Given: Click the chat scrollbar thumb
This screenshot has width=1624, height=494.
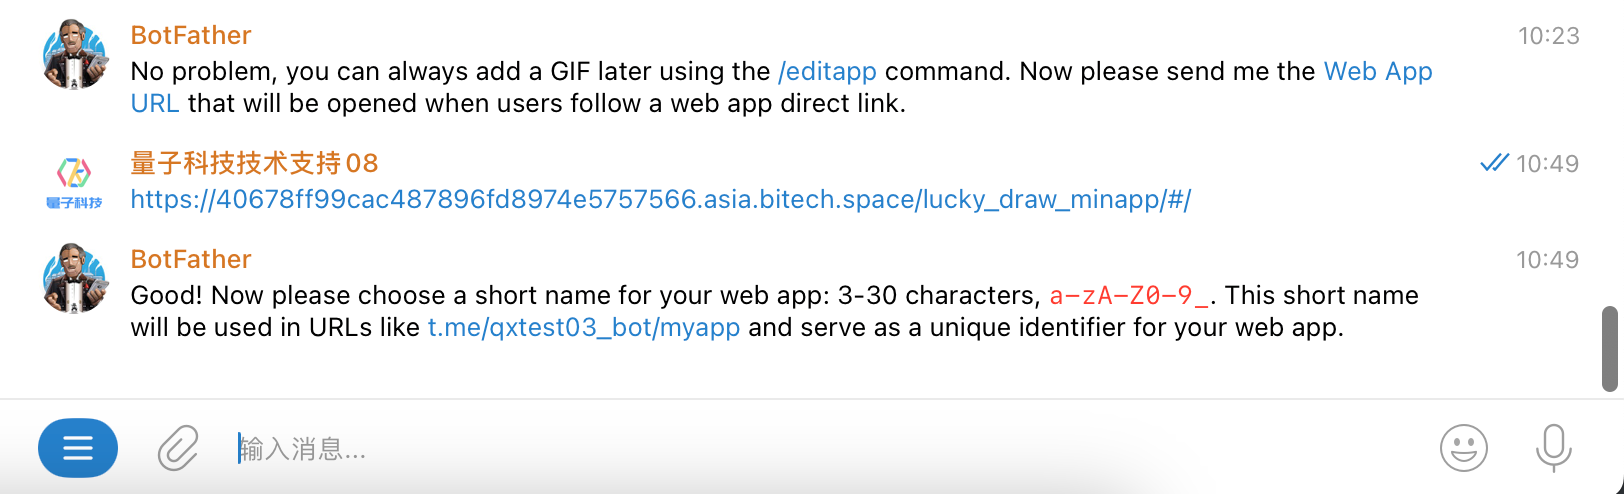Looking at the screenshot, I should click(x=1610, y=349).
